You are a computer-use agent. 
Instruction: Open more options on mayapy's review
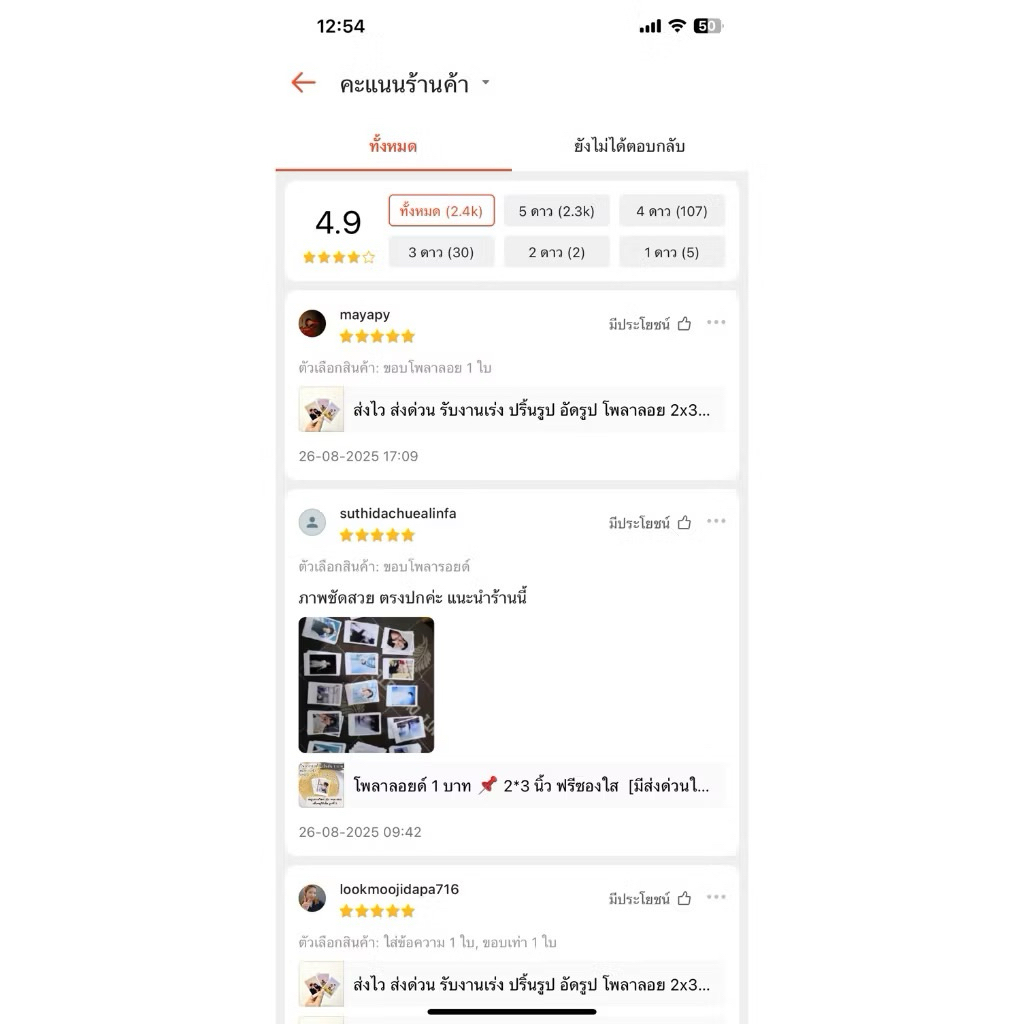pyautogui.click(x=716, y=322)
